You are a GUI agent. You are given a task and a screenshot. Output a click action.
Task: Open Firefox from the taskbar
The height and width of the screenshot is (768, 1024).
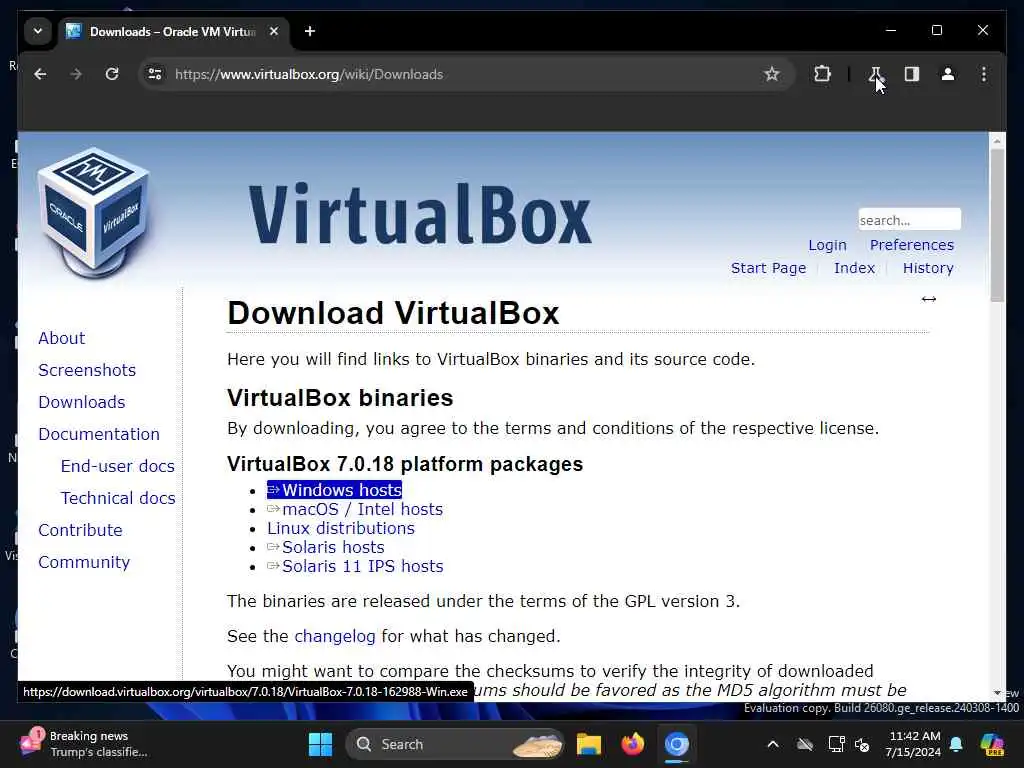(x=632, y=744)
